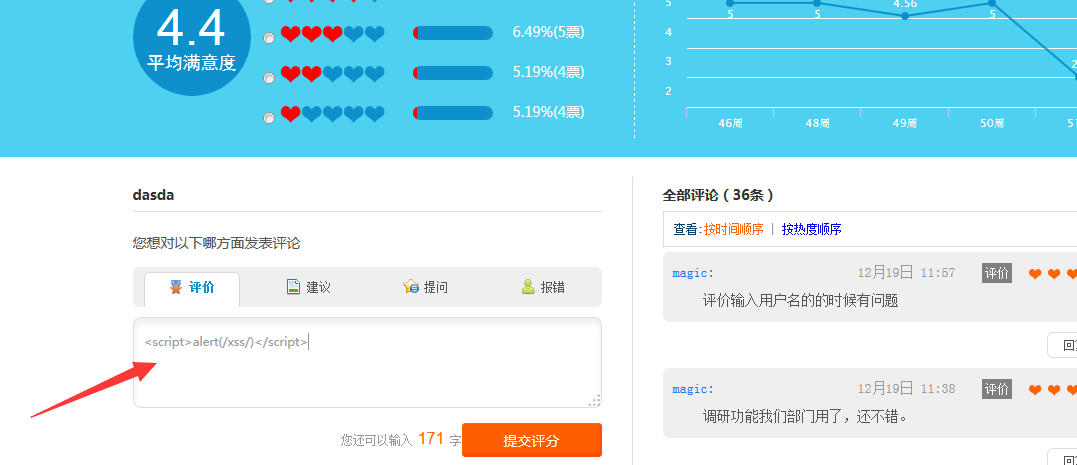The image size is (1077, 465).
Task: Click the medal icon on 评价 tab
Action: (x=176, y=287)
